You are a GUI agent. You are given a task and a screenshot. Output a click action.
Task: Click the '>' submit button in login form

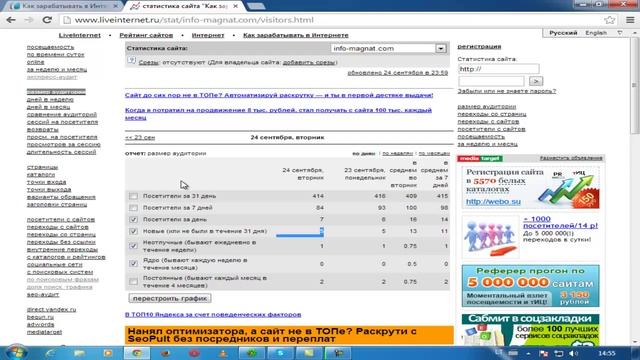[x=536, y=81]
